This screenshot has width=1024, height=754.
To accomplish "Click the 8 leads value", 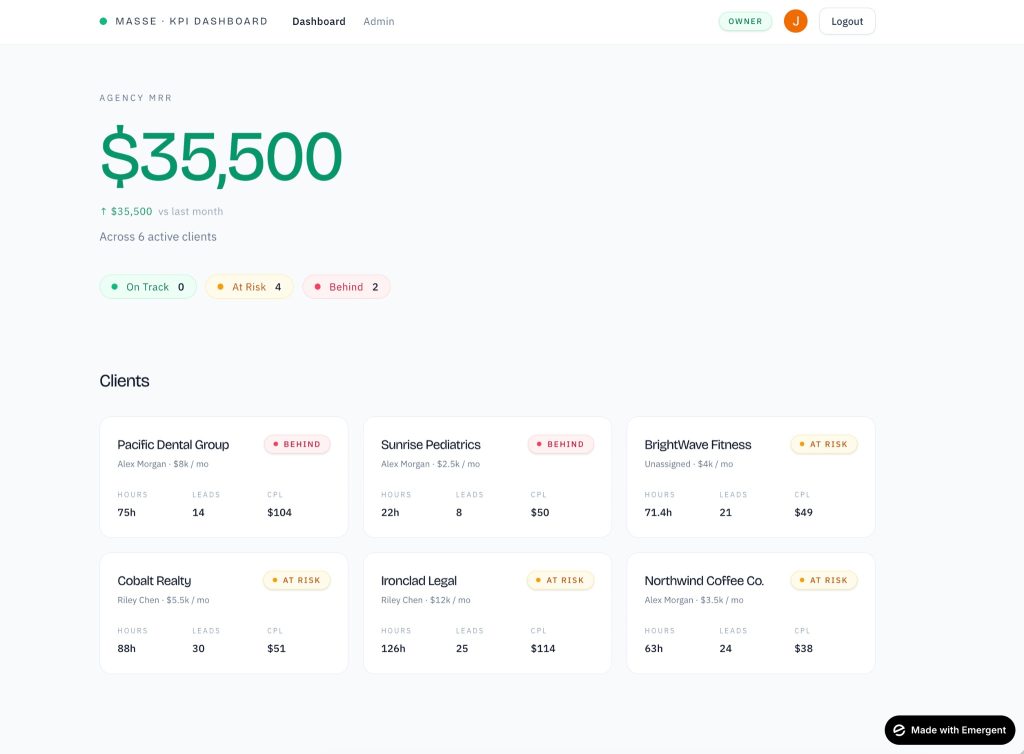I will click(459, 512).
